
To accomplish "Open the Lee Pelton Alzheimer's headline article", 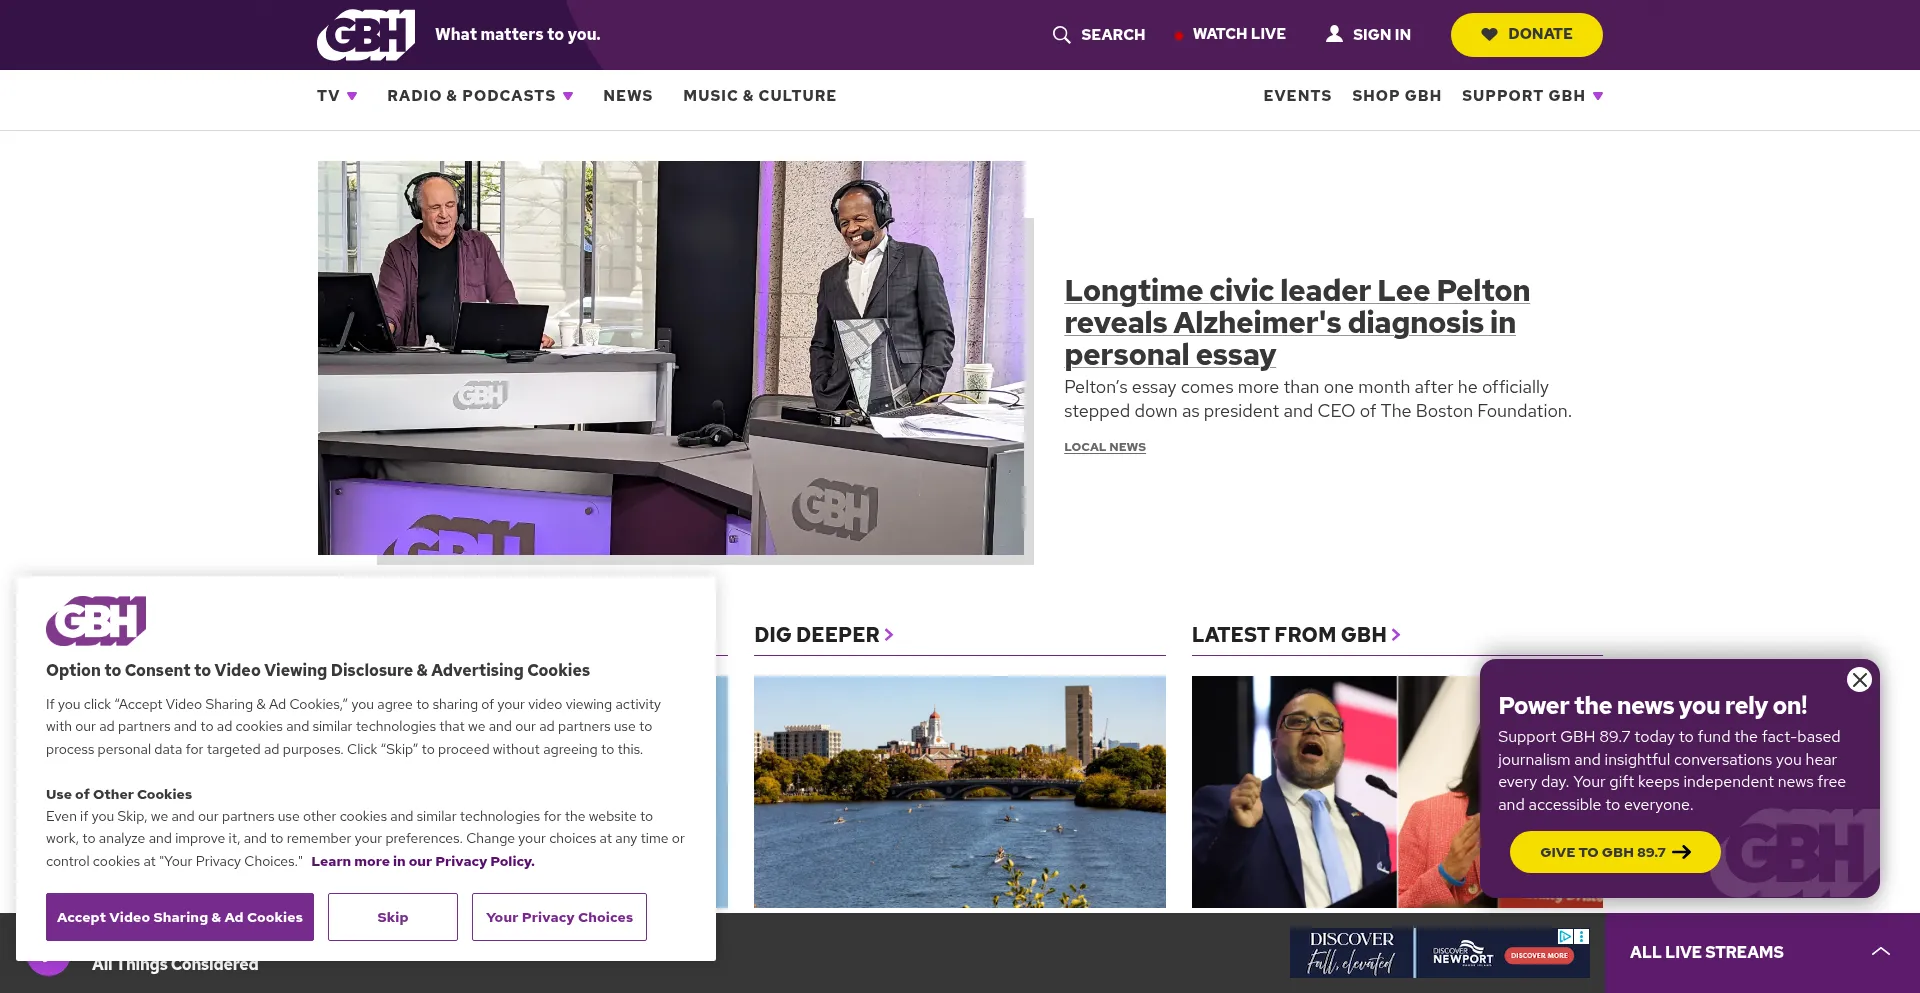I will (x=1297, y=322).
